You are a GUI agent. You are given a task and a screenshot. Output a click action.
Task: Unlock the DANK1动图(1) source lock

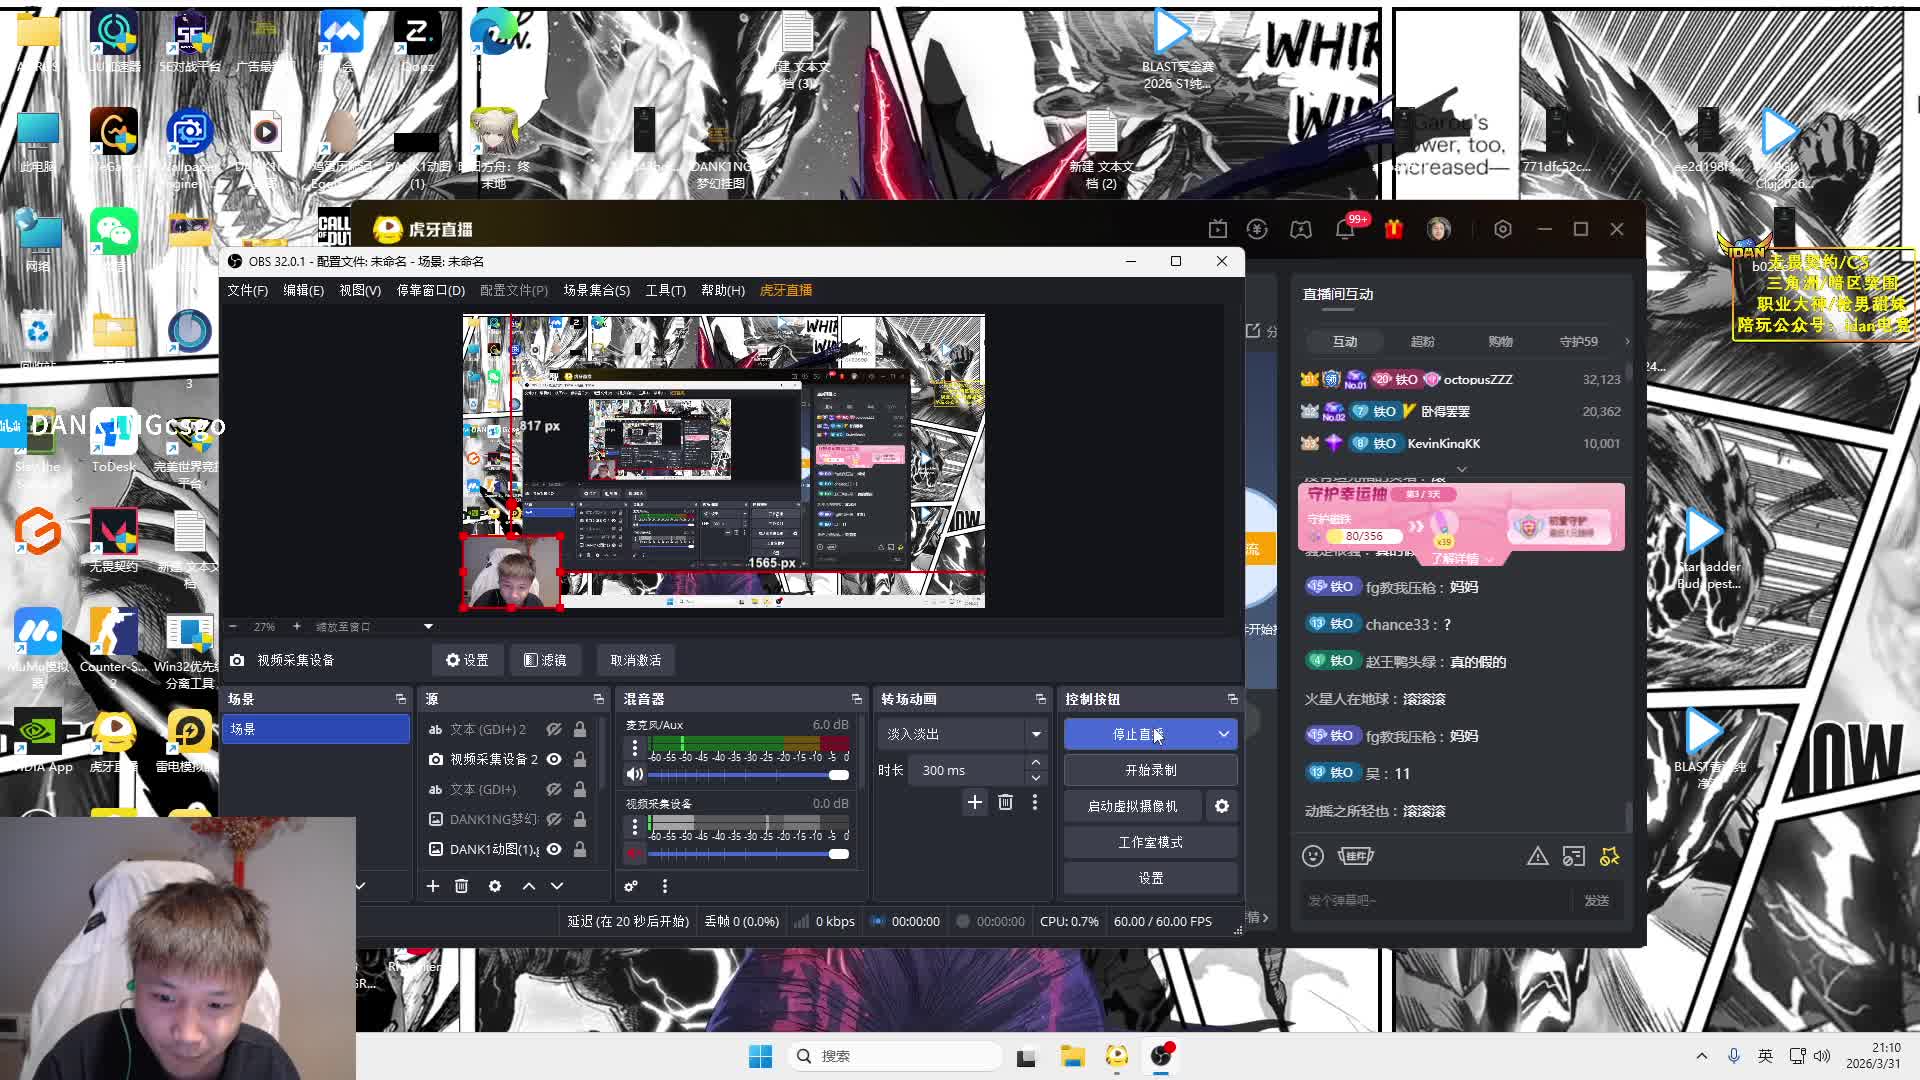[x=580, y=849]
